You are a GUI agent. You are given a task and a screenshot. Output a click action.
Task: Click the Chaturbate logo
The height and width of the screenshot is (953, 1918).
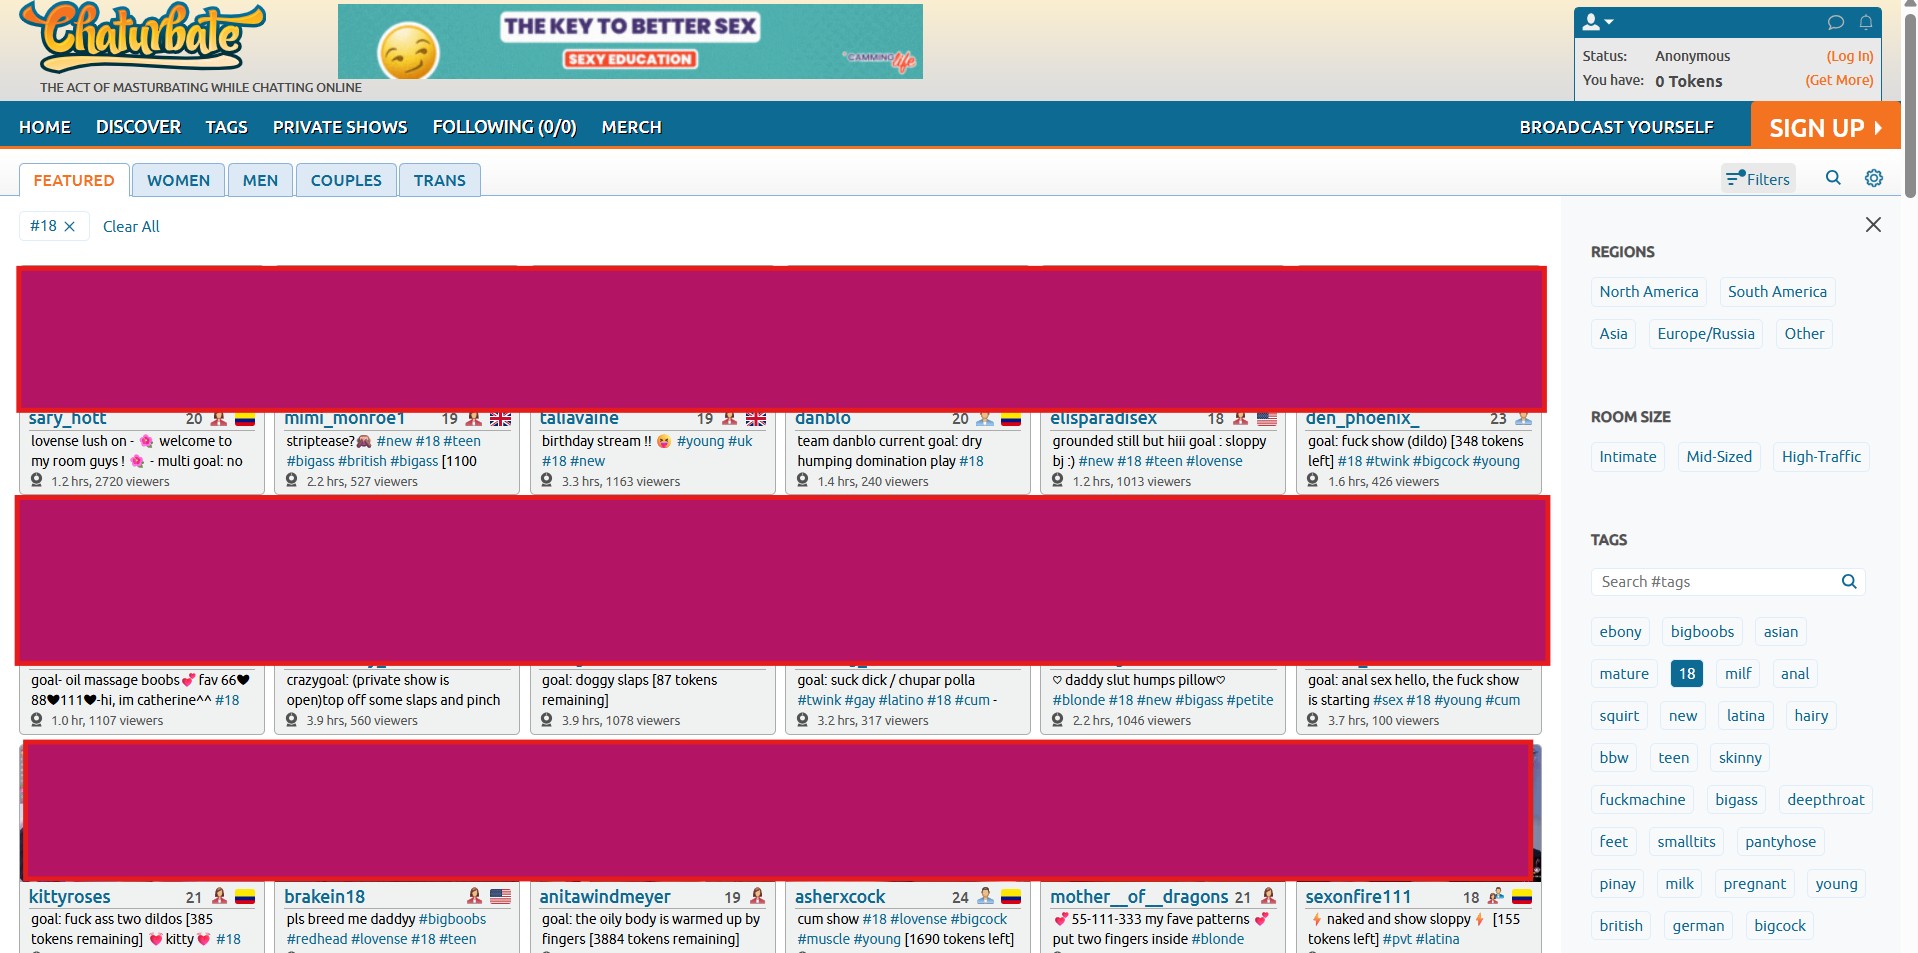click(140, 35)
